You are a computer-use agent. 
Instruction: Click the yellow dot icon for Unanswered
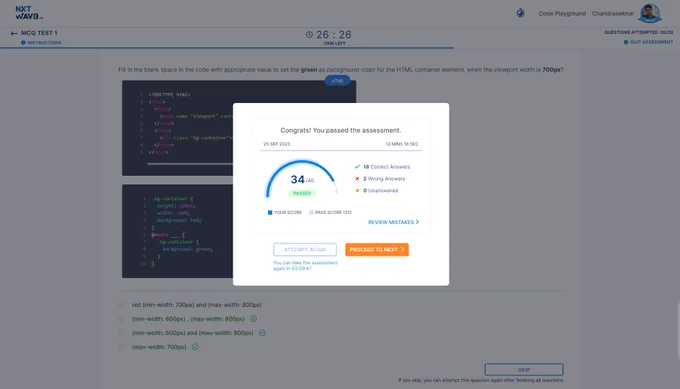(x=357, y=190)
